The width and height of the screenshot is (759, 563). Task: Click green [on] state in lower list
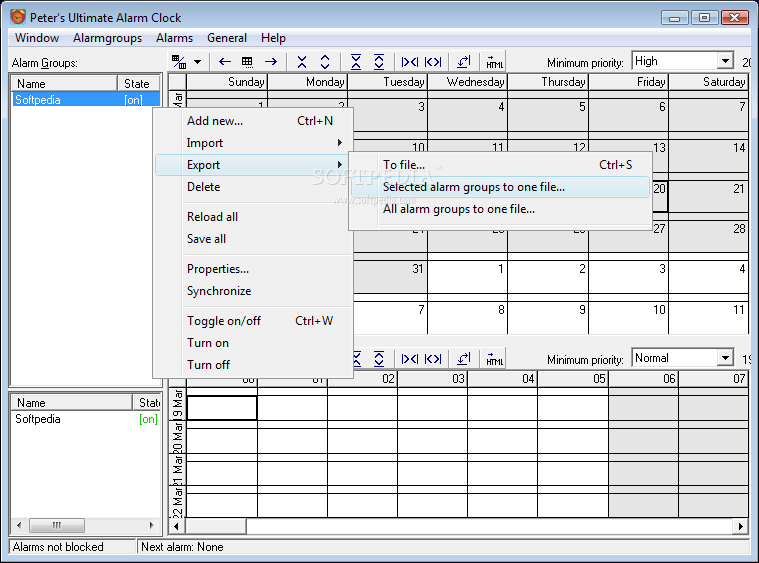click(x=148, y=419)
